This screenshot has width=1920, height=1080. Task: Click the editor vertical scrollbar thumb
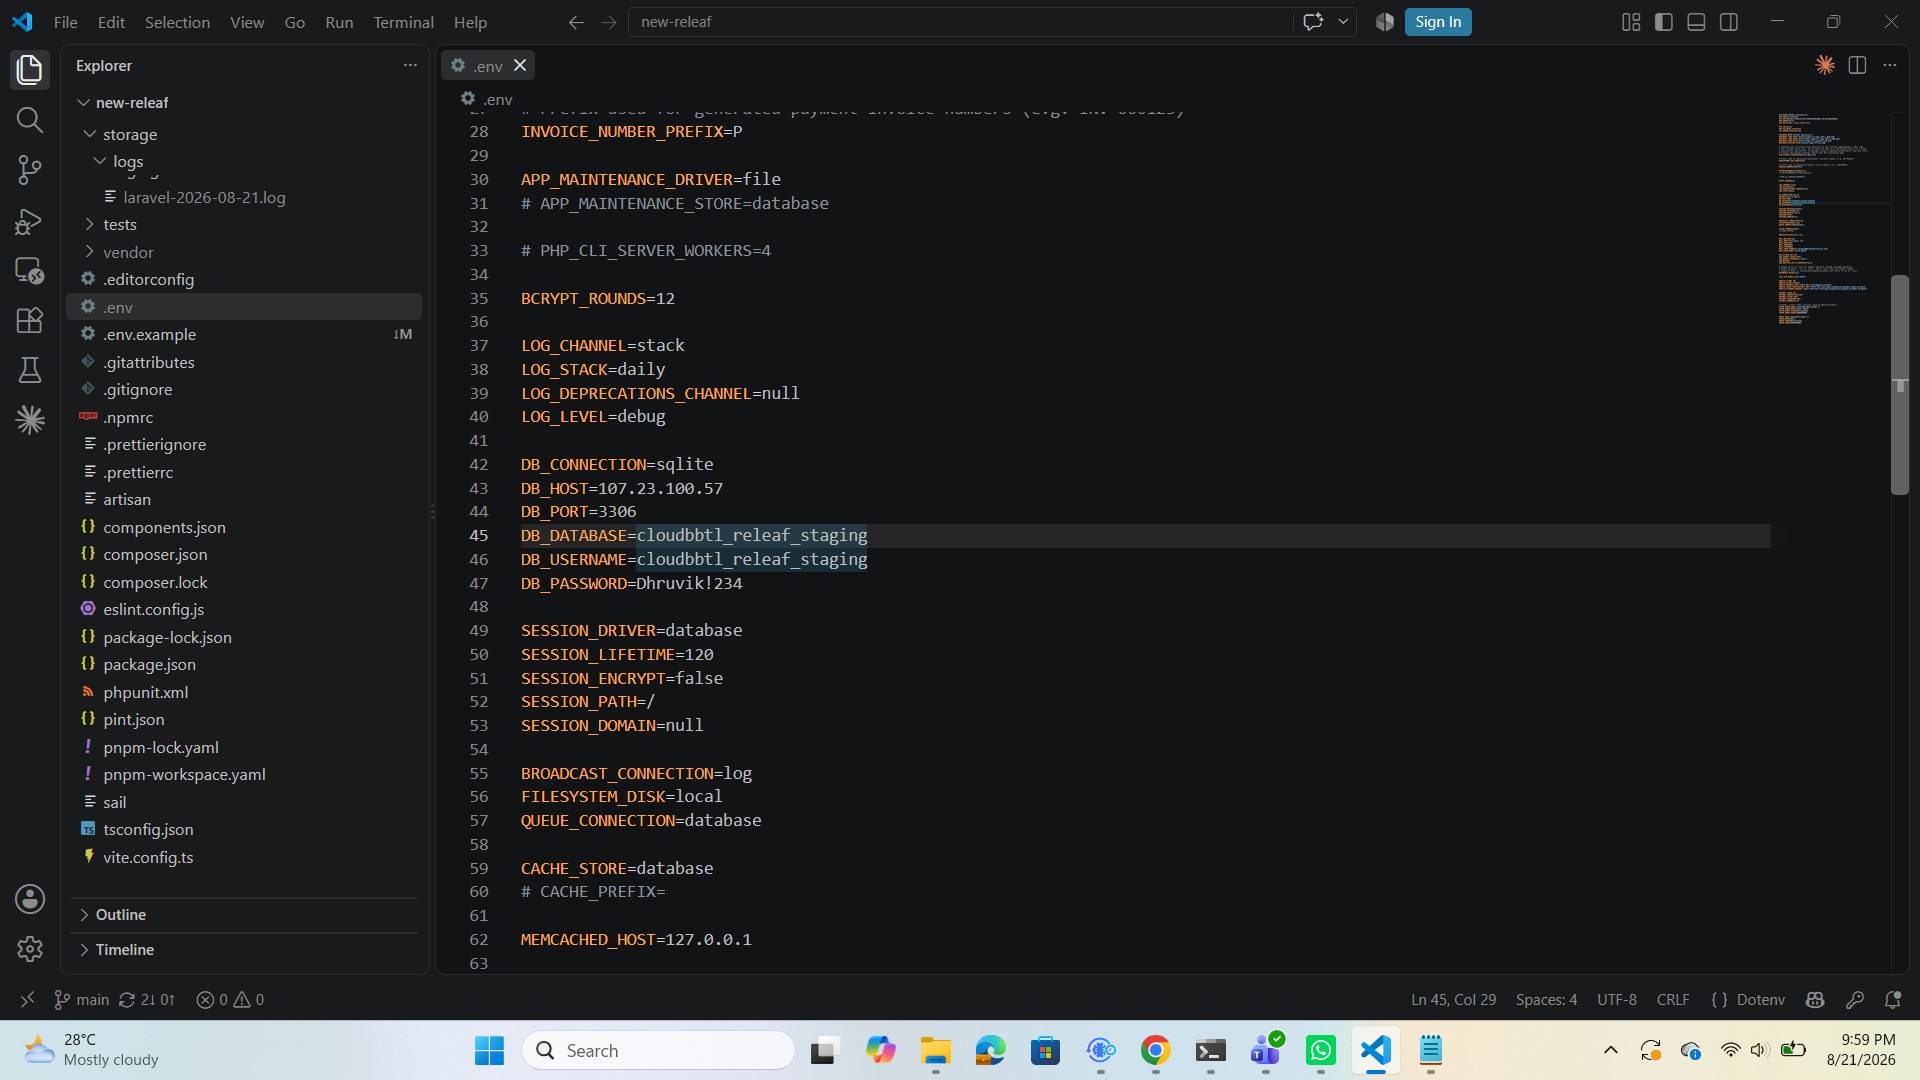1900,385
